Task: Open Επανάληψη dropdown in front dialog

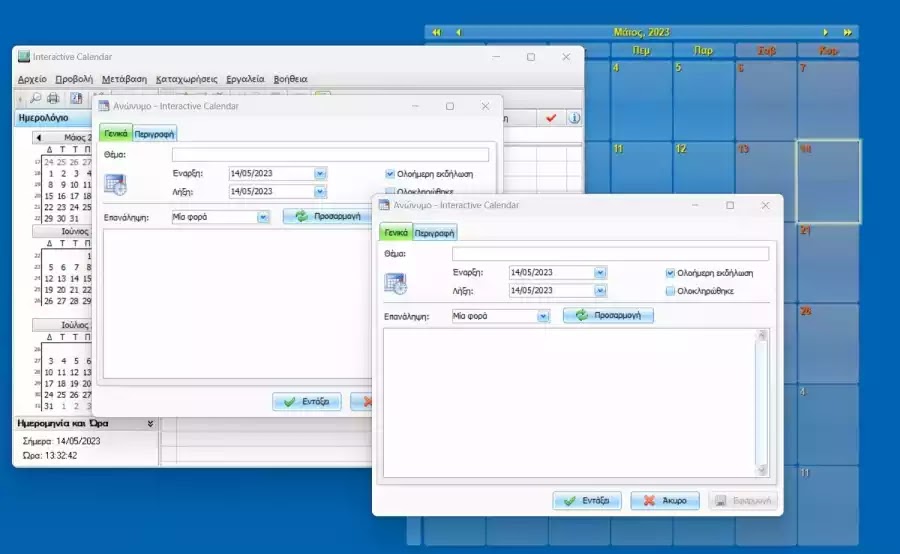Action: pos(543,316)
